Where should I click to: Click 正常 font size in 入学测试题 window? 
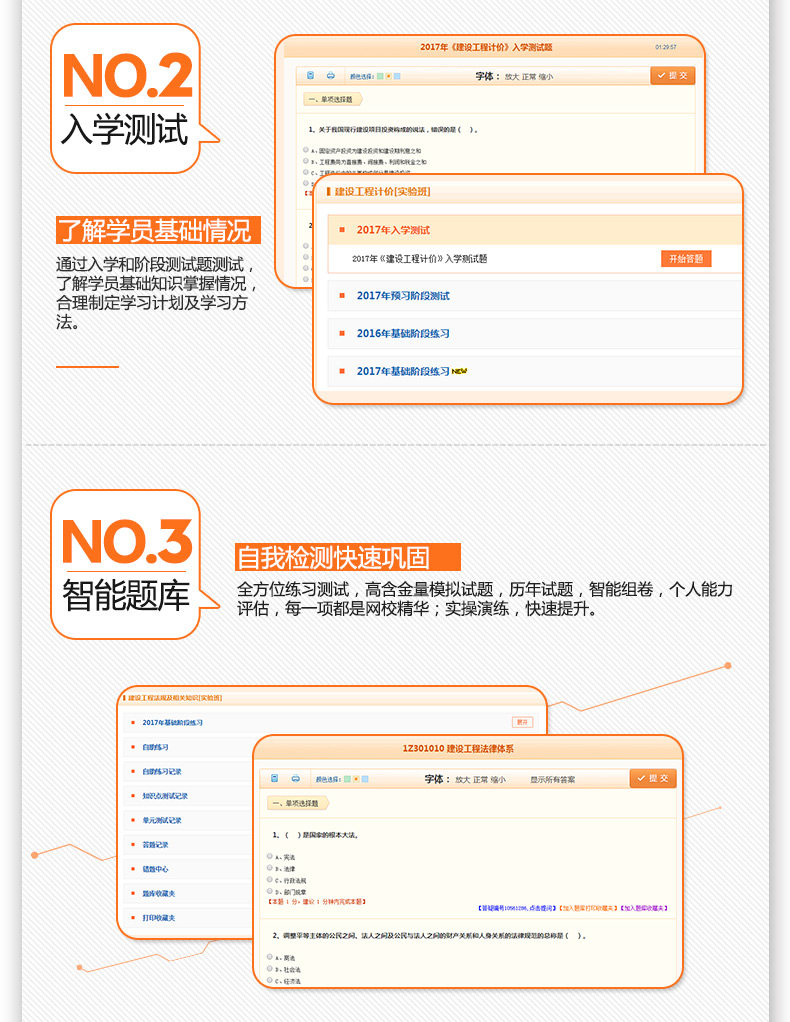tap(528, 77)
